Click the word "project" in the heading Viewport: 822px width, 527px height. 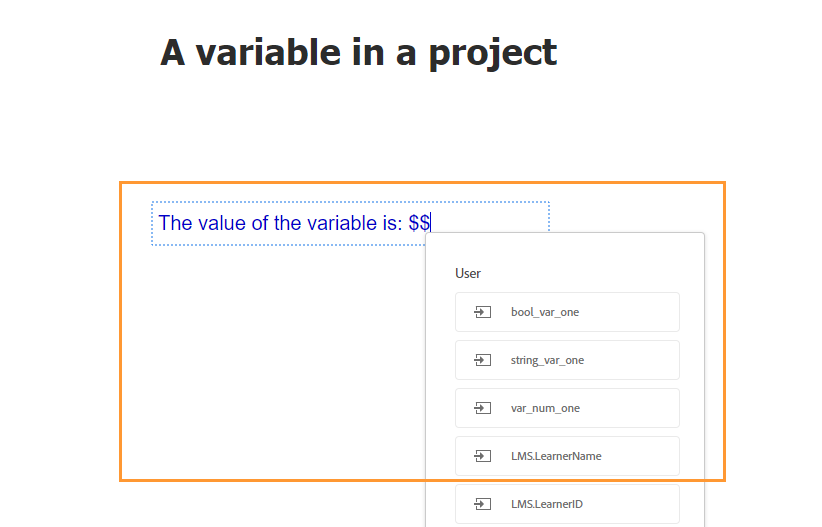492,52
